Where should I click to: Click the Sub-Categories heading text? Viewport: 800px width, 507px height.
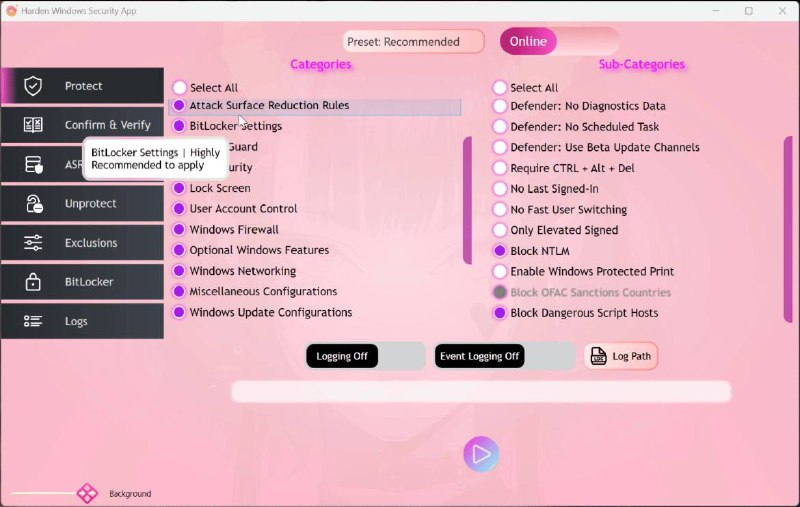(641, 64)
